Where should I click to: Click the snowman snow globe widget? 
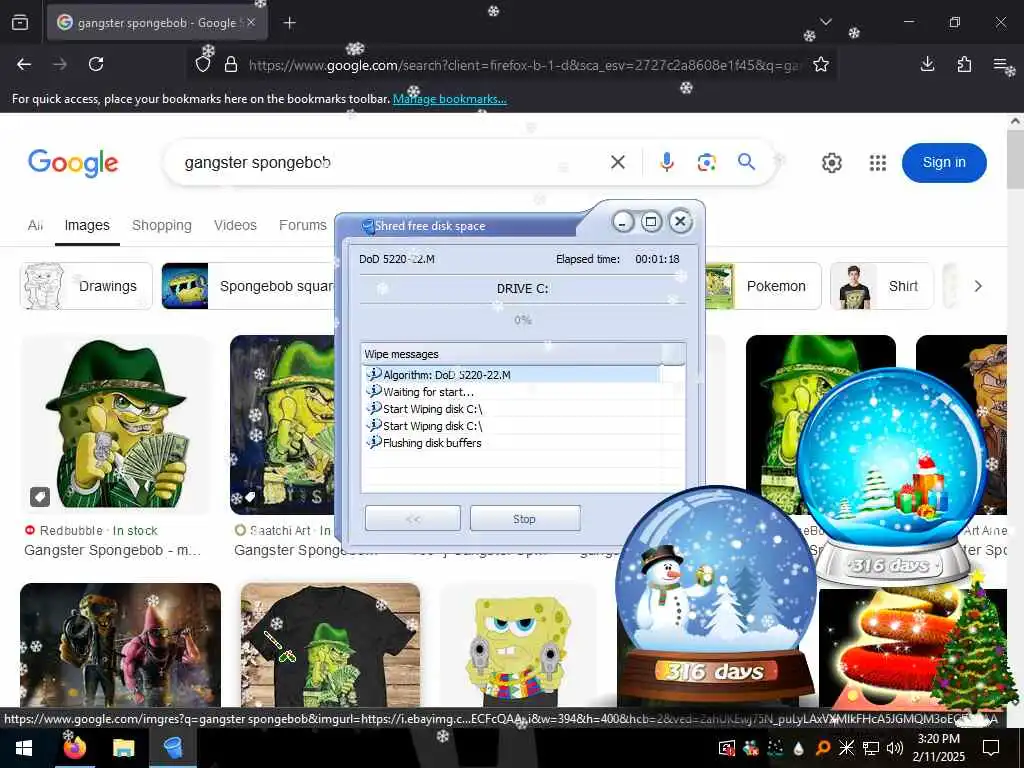[x=716, y=594]
